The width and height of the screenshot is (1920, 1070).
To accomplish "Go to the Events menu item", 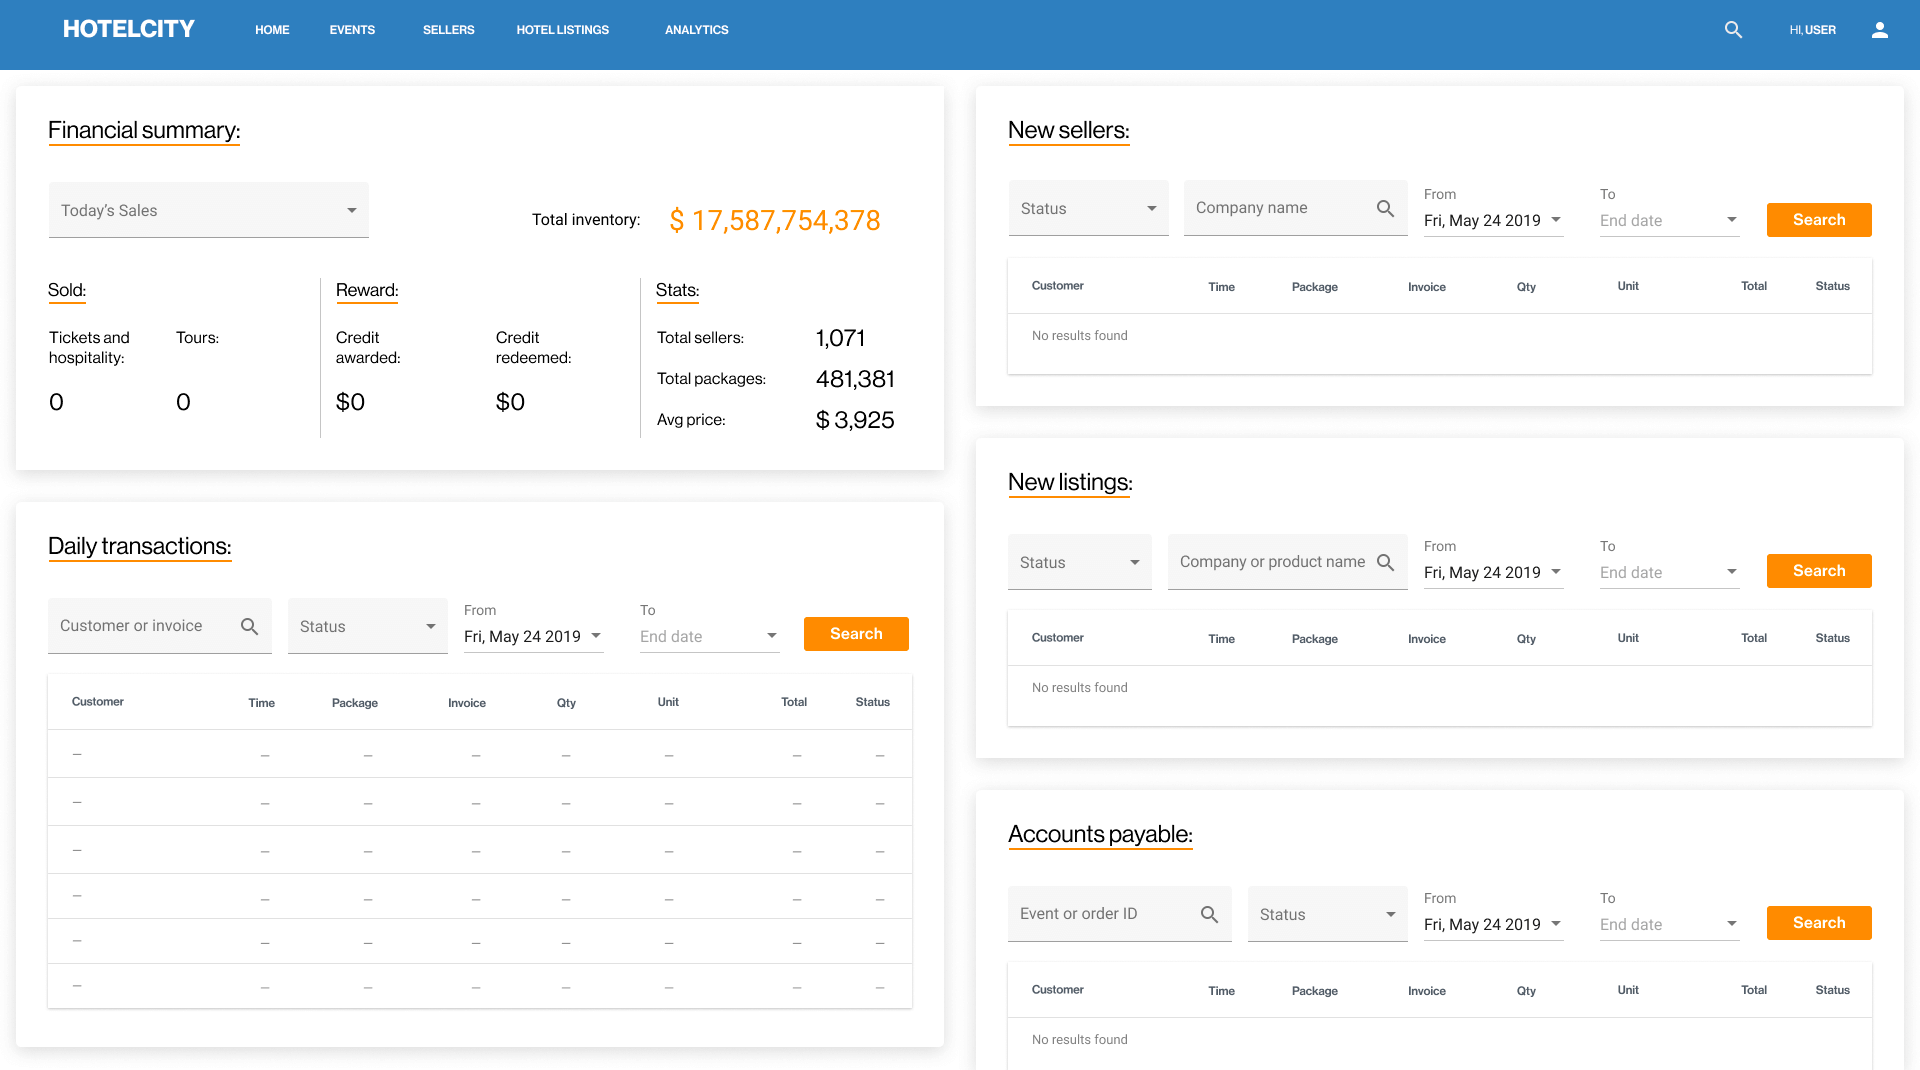I will coord(352,30).
